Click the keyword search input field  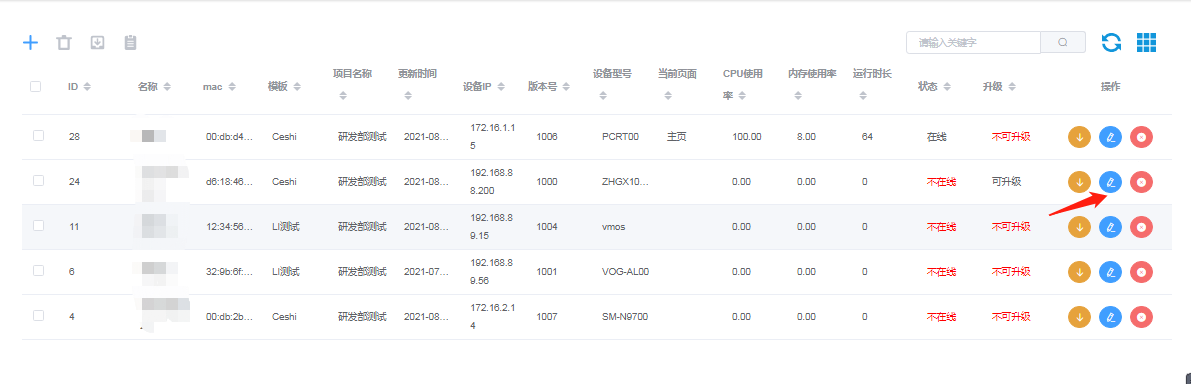pyautogui.click(x=973, y=42)
